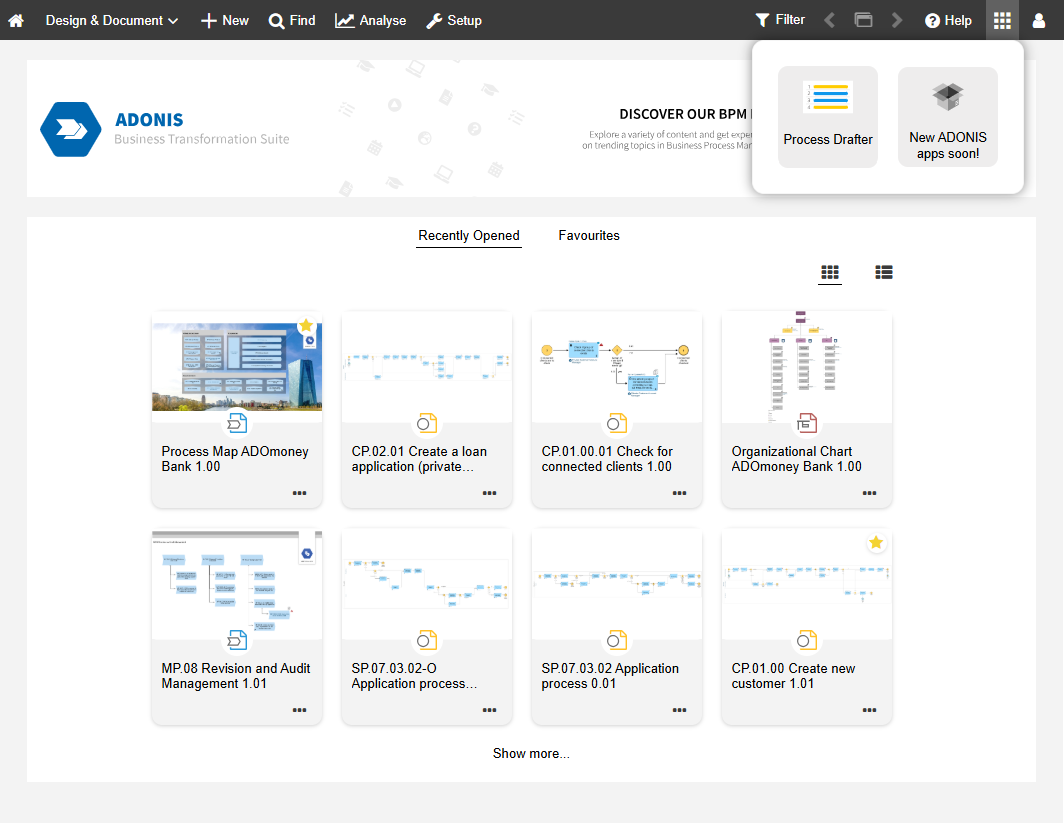The image size is (1064, 823).
Task: Open the Analyse menu
Action: (x=370, y=20)
